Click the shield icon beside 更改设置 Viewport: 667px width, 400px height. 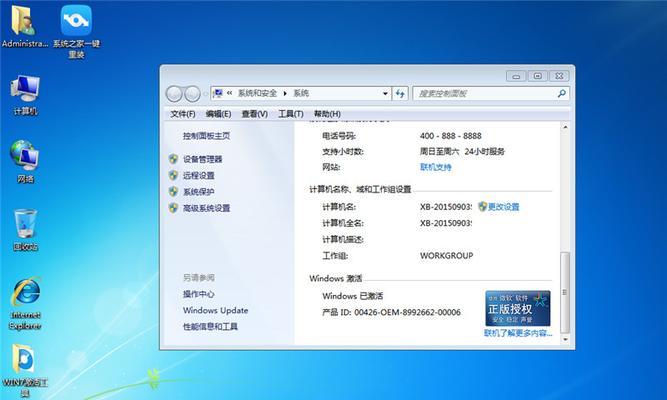coord(482,207)
